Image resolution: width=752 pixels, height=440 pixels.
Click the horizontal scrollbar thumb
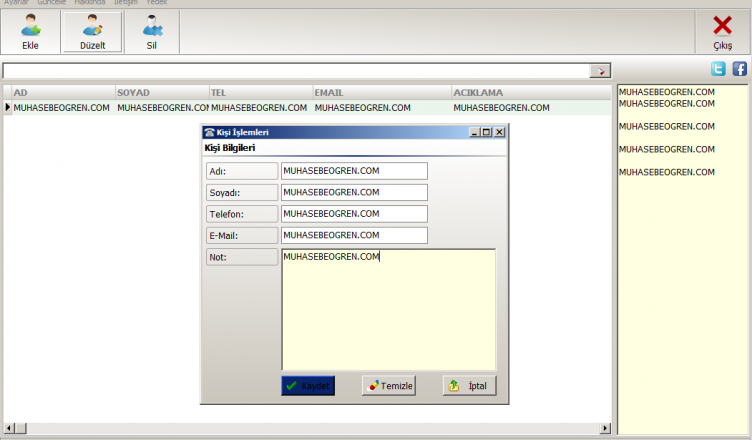tap(21, 428)
